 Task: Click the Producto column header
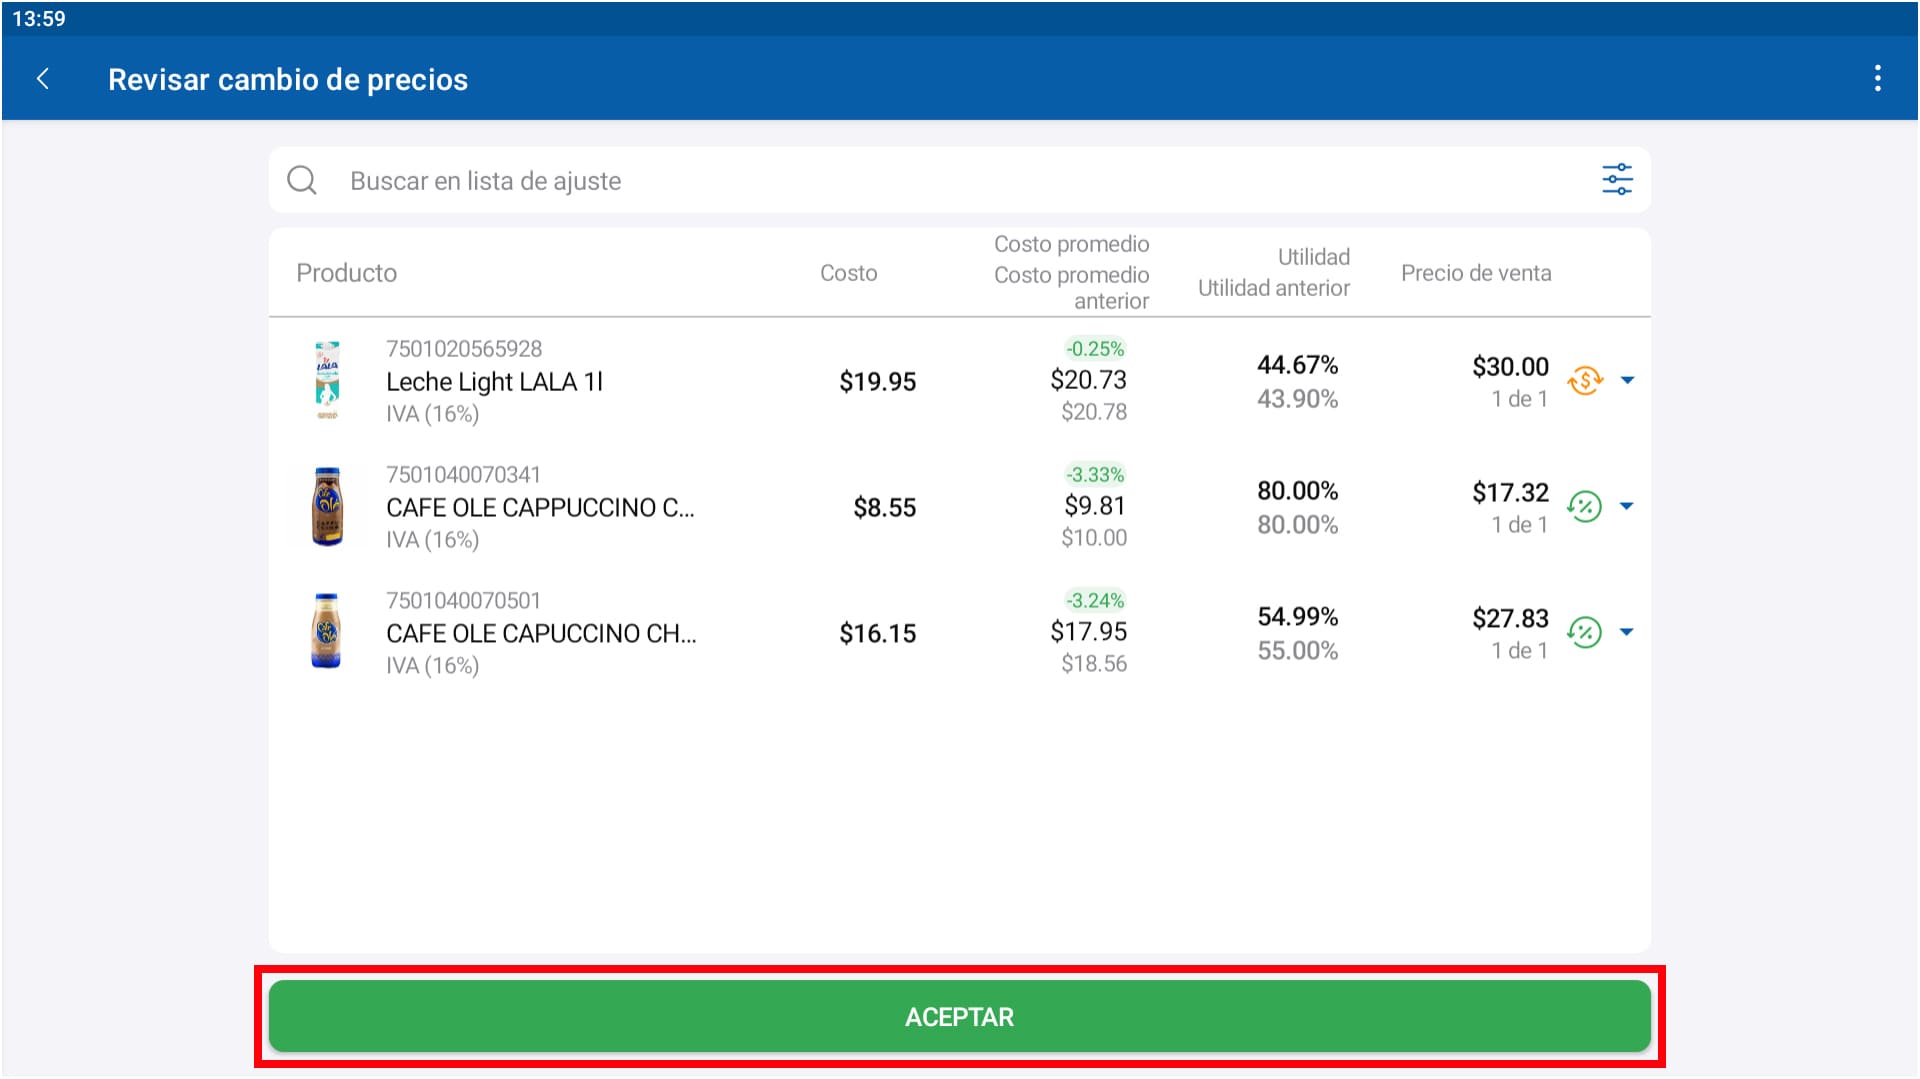(x=346, y=273)
